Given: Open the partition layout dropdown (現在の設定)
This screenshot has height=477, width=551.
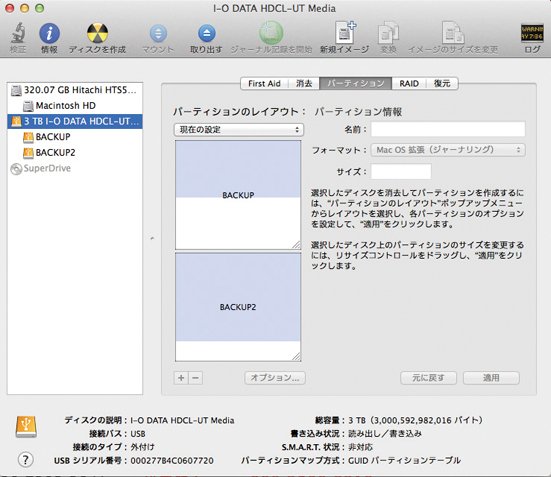Looking at the screenshot, I should click(239, 130).
